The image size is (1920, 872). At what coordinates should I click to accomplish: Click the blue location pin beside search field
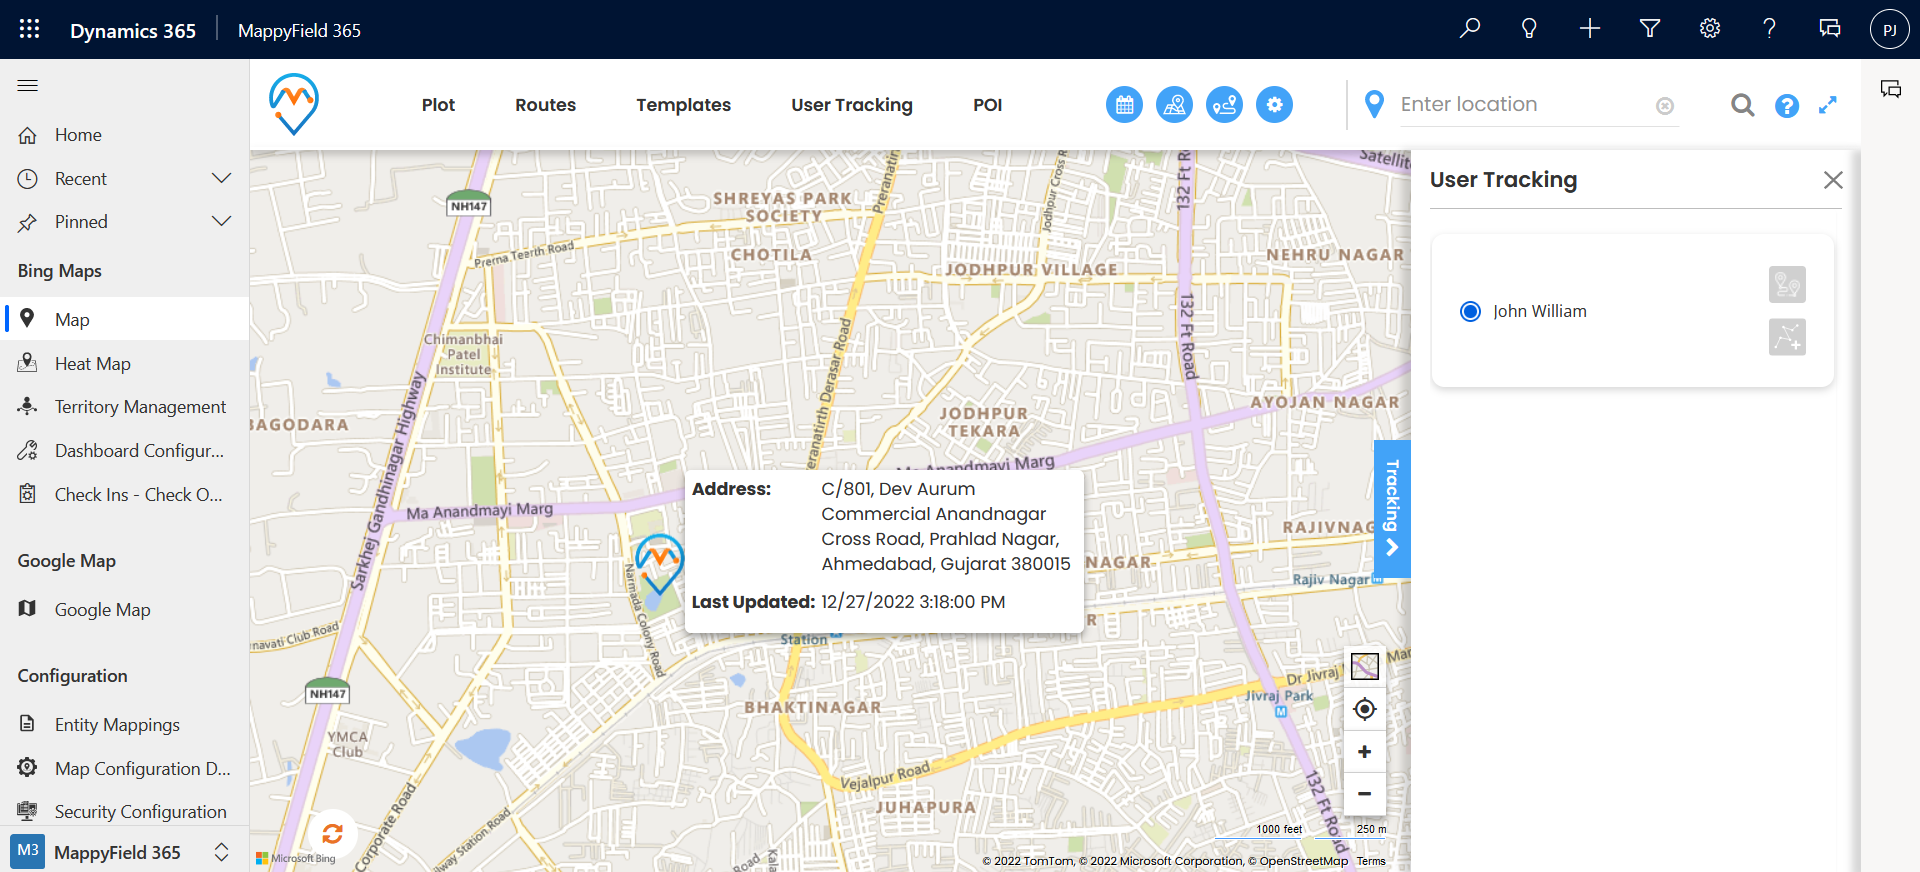pyautogui.click(x=1374, y=104)
